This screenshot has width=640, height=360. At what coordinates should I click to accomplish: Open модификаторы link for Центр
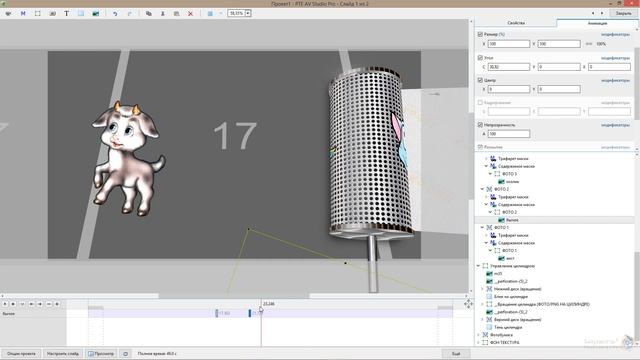615,81
